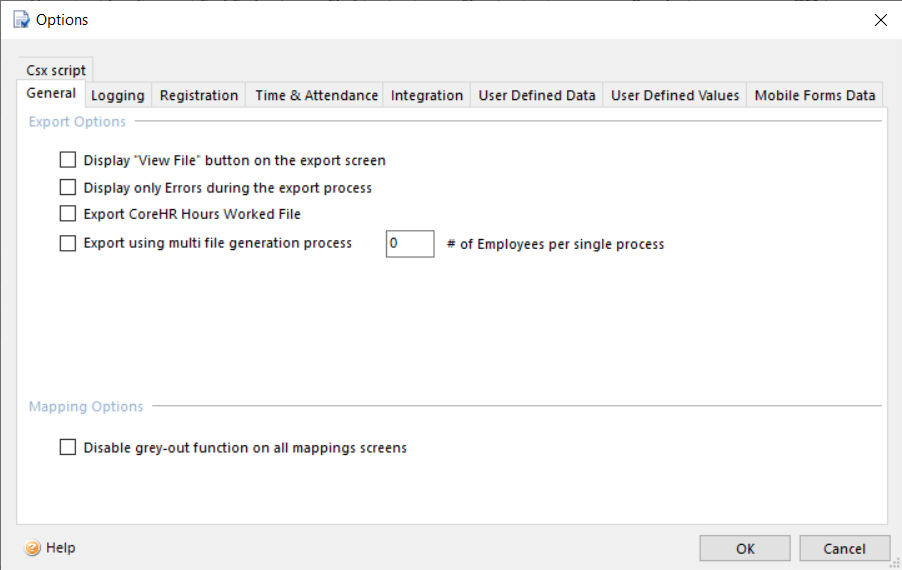Click the Options window title icon
Viewport: 902px width, 570px height.
[x=21, y=19]
